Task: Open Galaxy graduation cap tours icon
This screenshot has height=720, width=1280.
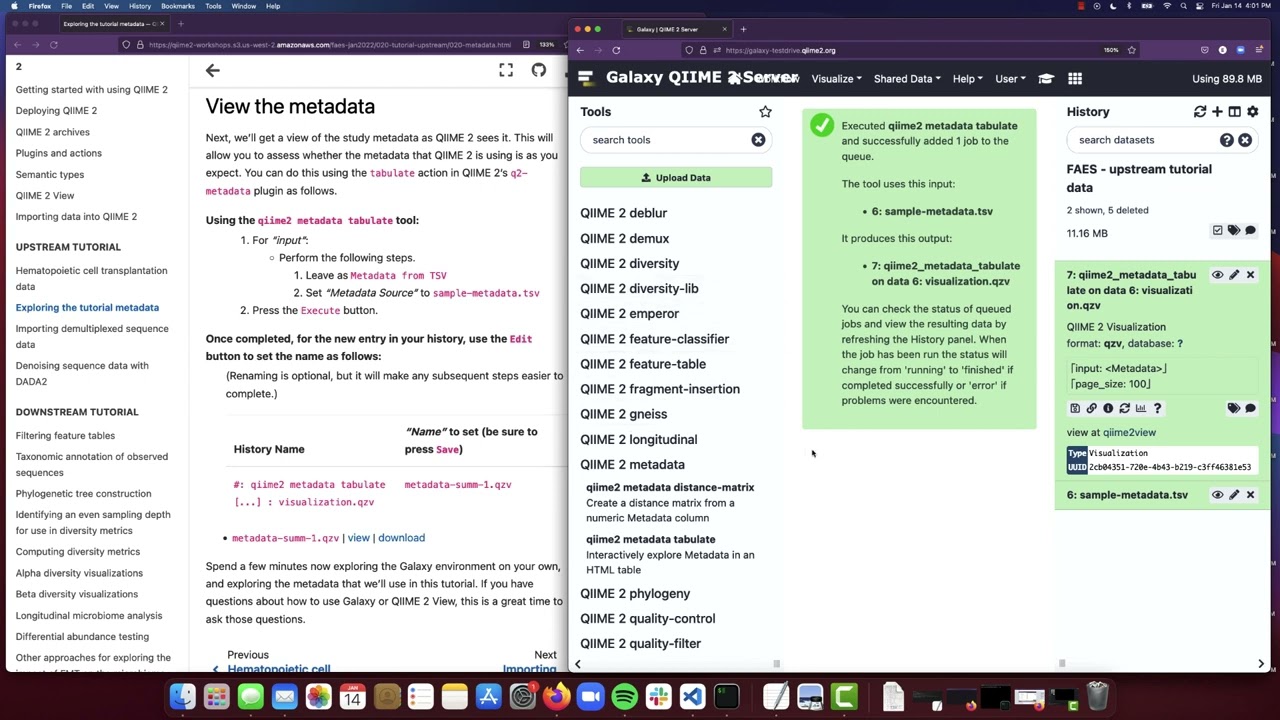Action: click(x=1046, y=79)
